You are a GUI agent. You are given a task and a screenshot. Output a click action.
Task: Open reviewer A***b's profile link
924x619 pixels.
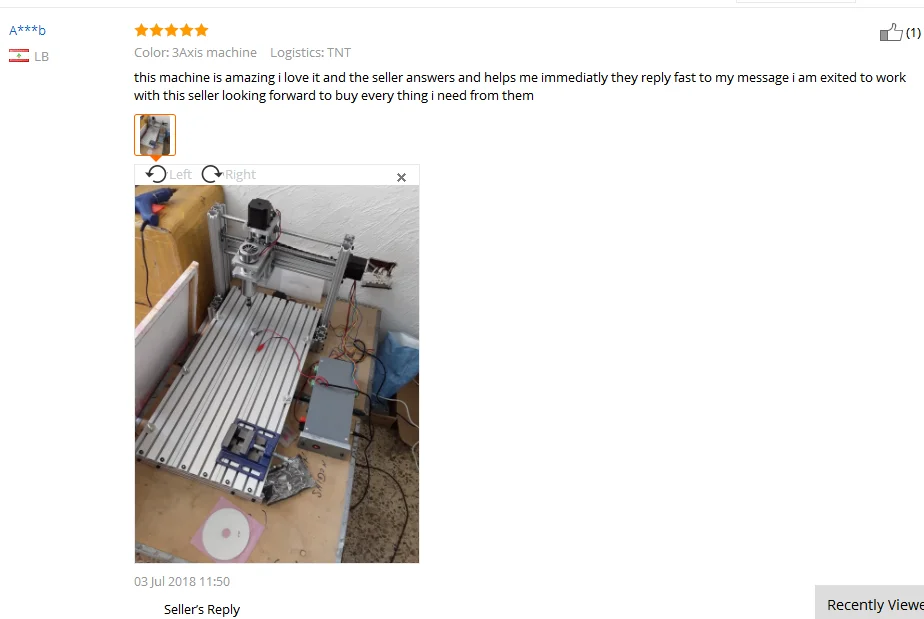(27, 30)
